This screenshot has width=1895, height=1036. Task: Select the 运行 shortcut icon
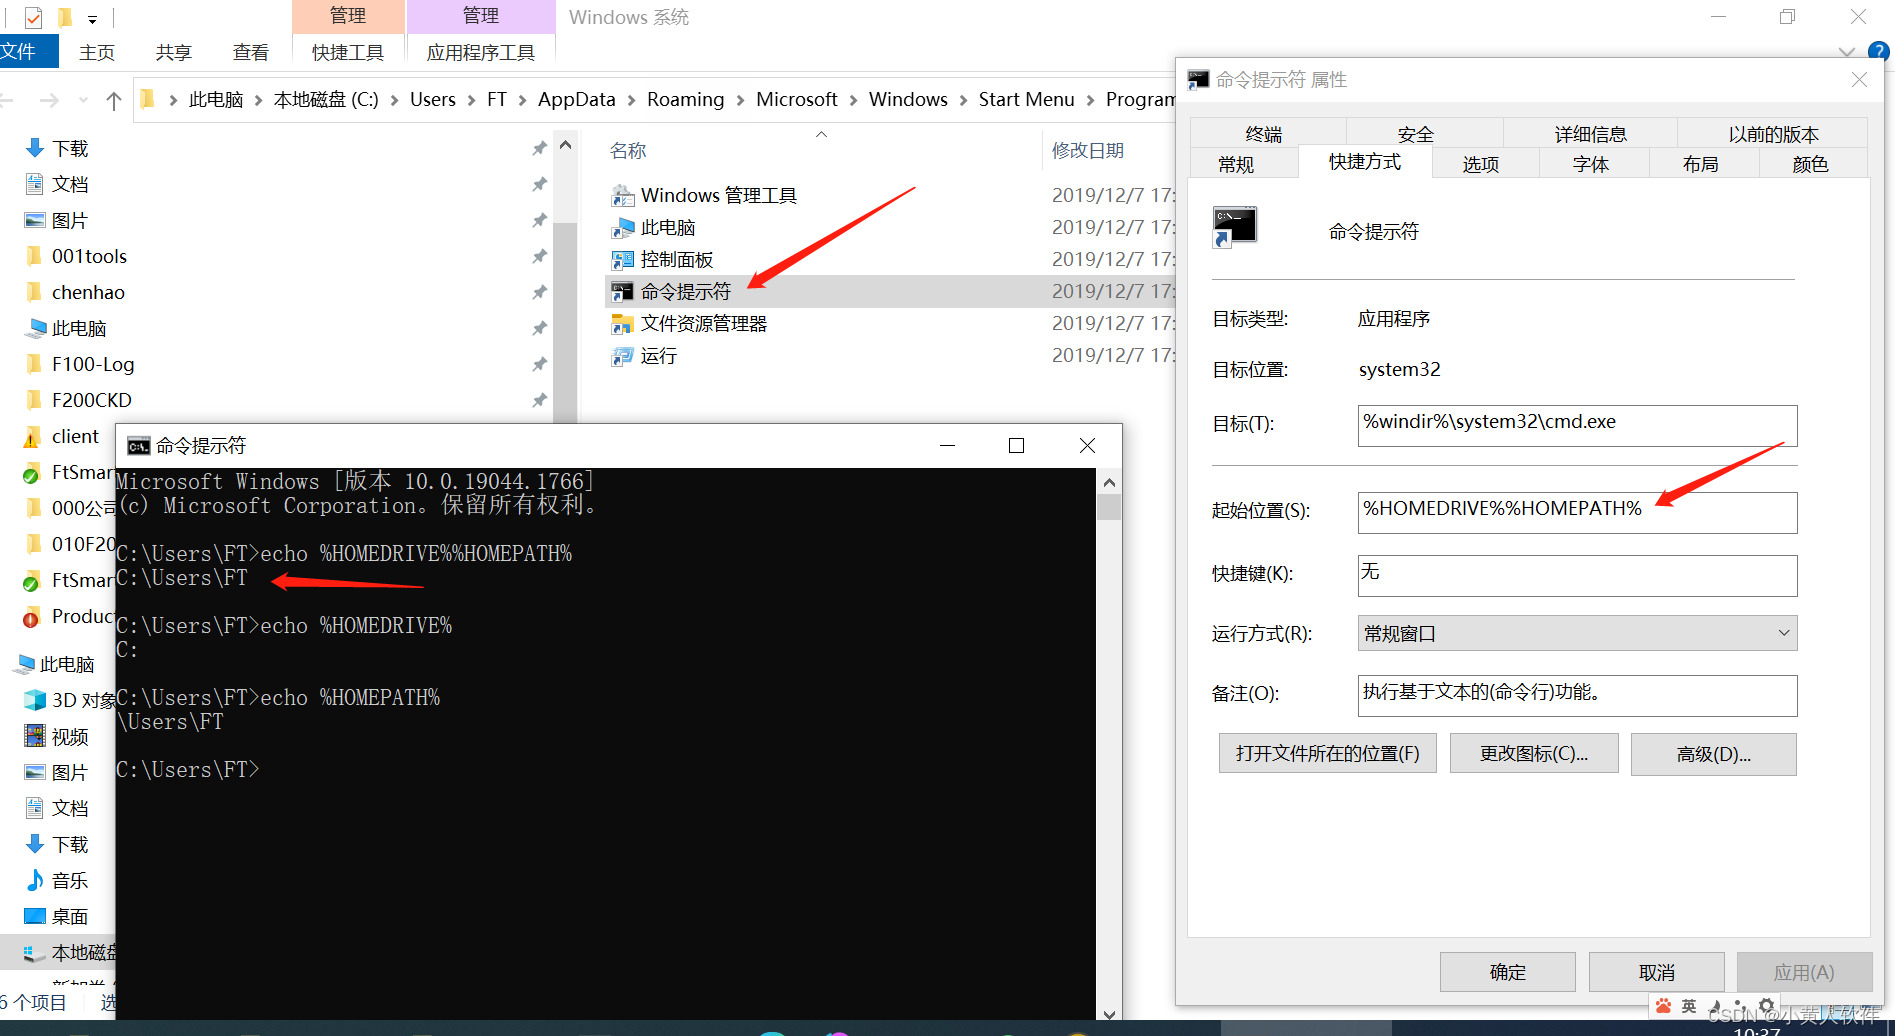(621, 356)
